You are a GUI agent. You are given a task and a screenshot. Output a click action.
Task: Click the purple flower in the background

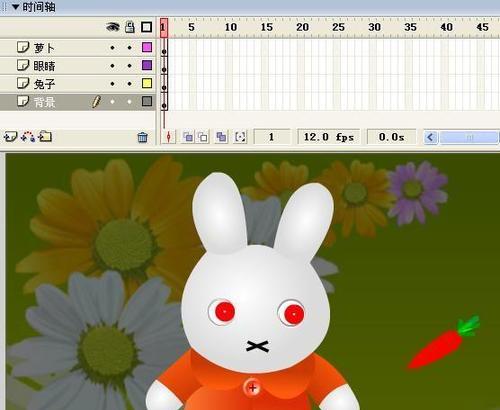pos(416,192)
